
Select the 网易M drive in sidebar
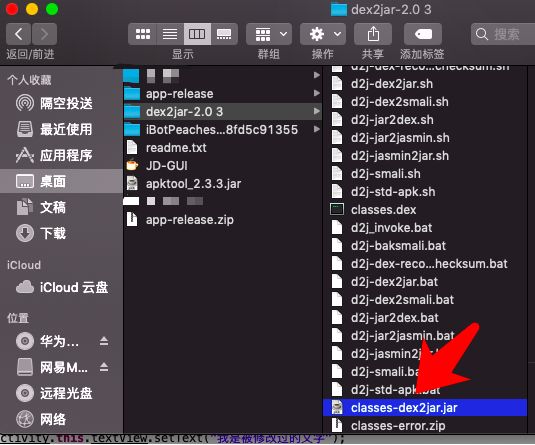point(51,367)
